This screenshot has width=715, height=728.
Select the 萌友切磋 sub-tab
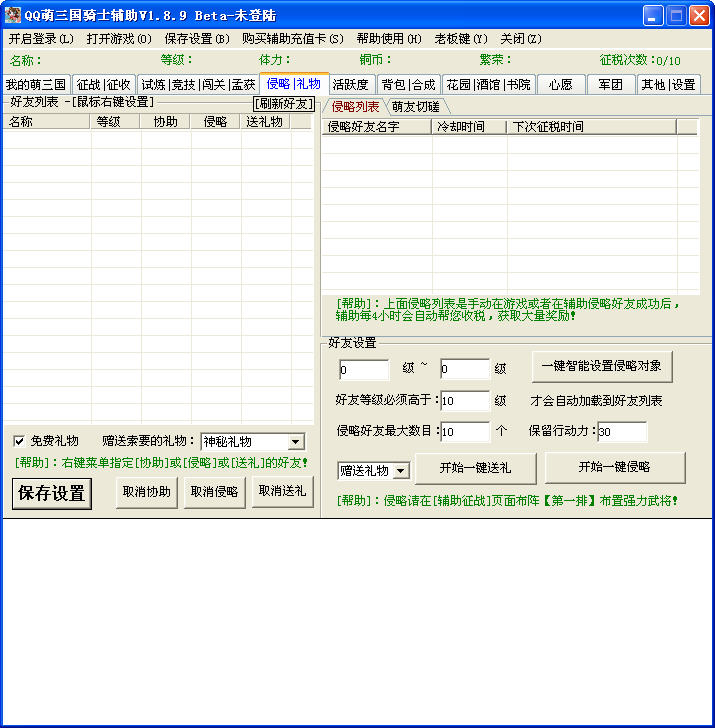pyautogui.click(x=416, y=107)
